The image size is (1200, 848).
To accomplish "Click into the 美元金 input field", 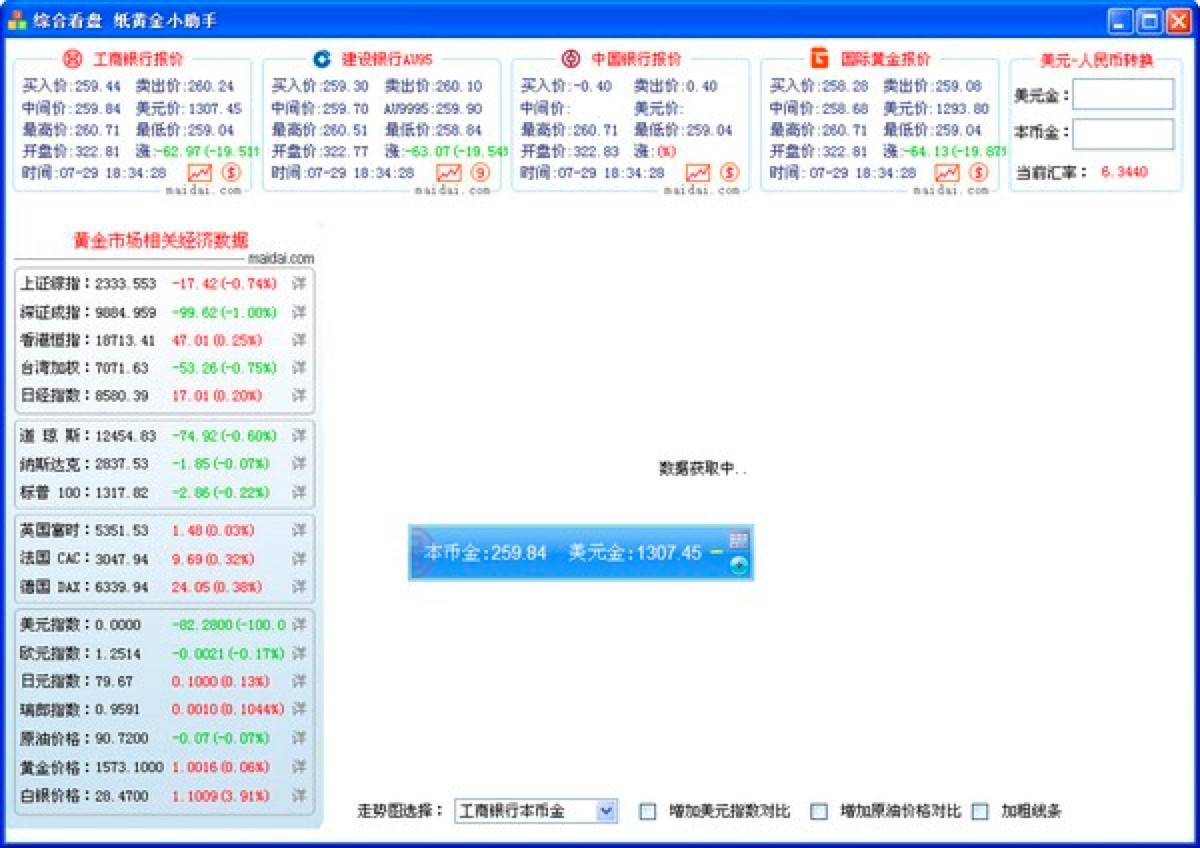I will coord(1123,95).
